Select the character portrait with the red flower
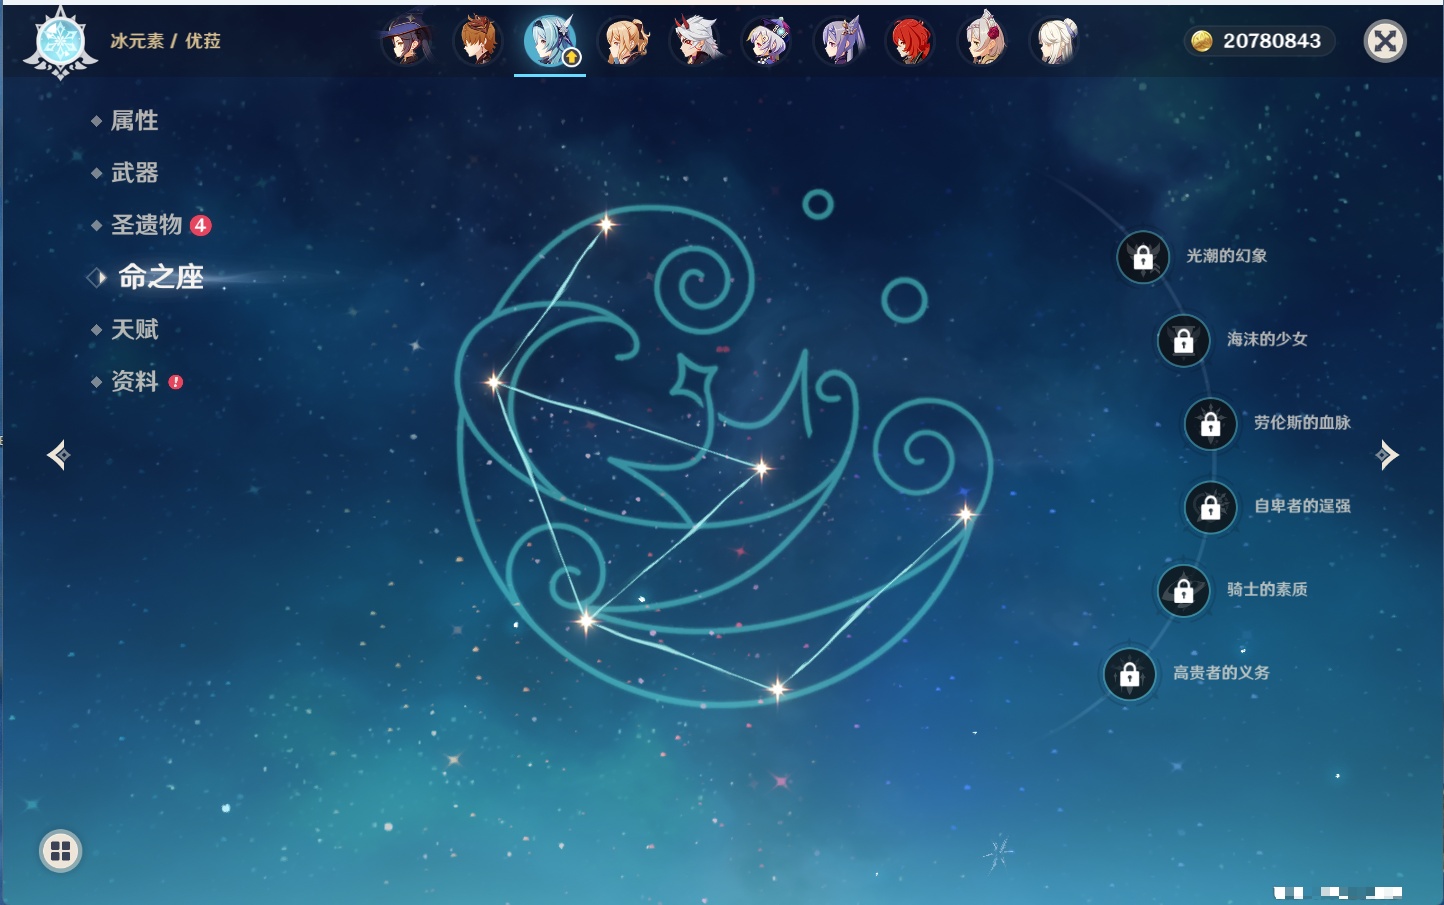This screenshot has width=1444, height=905. point(983,41)
